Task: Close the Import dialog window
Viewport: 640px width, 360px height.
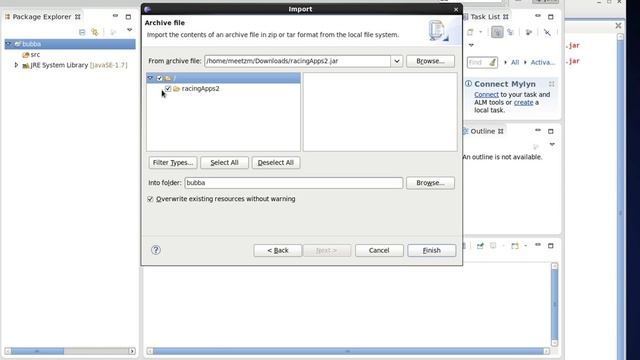Action: [456, 9]
